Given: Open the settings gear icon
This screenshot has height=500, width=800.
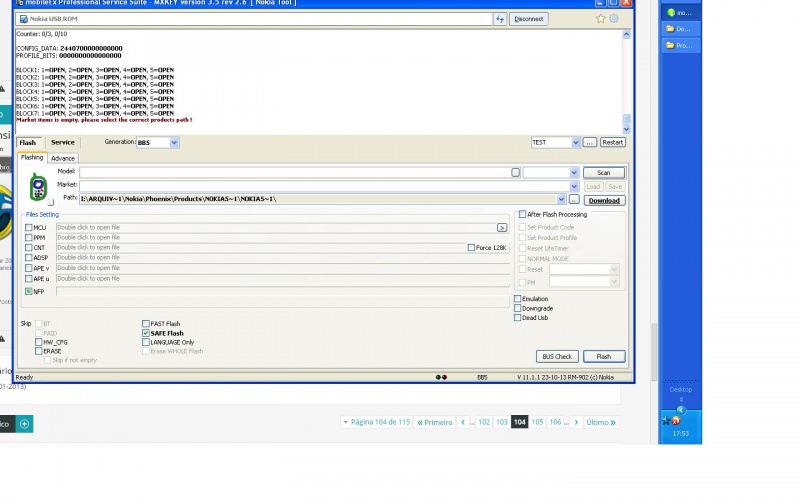Looking at the screenshot, I should point(614,18).
